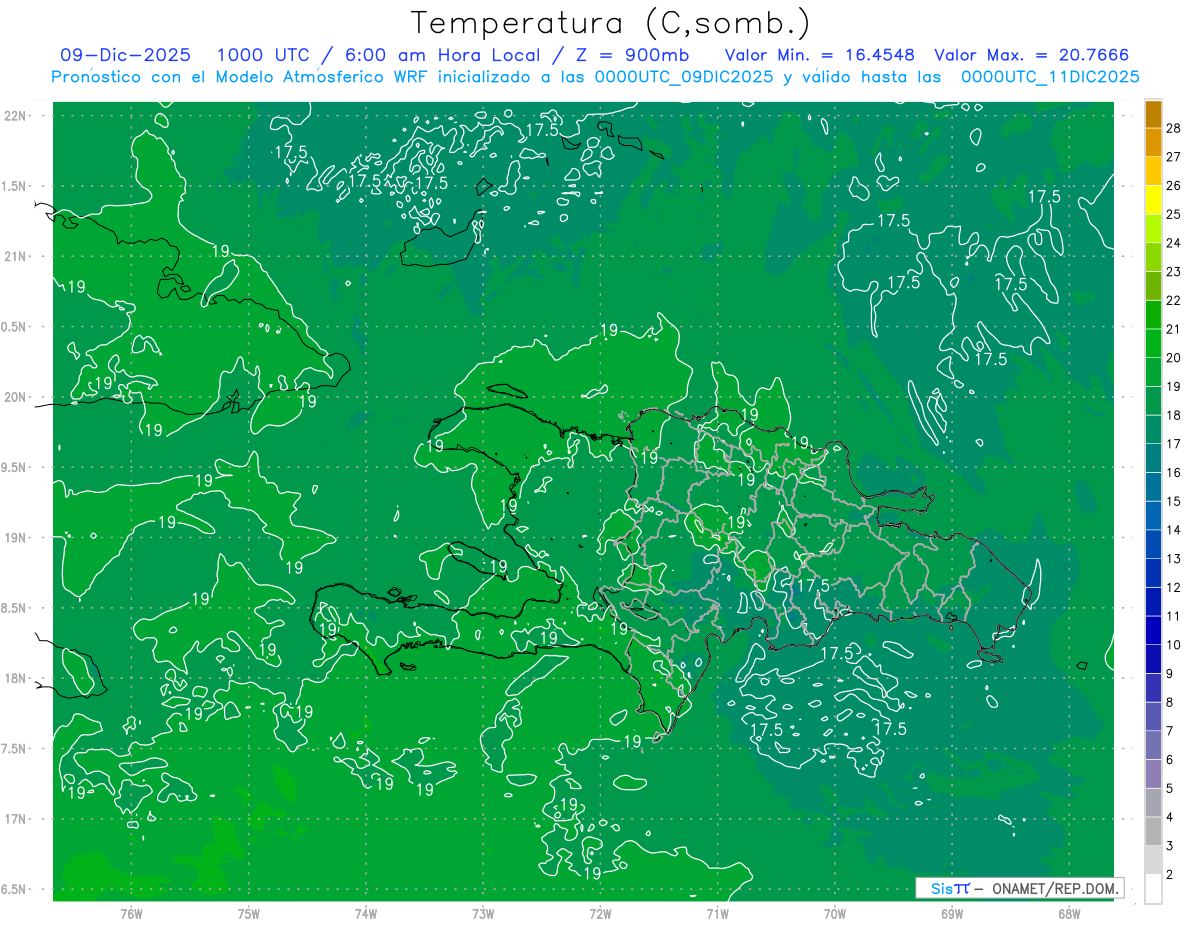Click the "6.5N" latitude axis label
Viewport: 1200px width, 927px height.
click(x=15, y=889)
